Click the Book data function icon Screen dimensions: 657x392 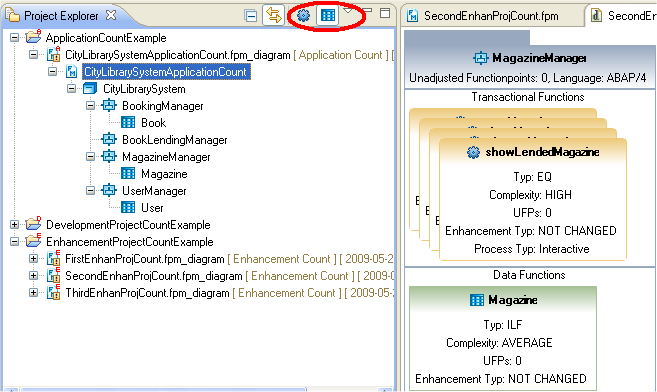click(x=128, y=123)
